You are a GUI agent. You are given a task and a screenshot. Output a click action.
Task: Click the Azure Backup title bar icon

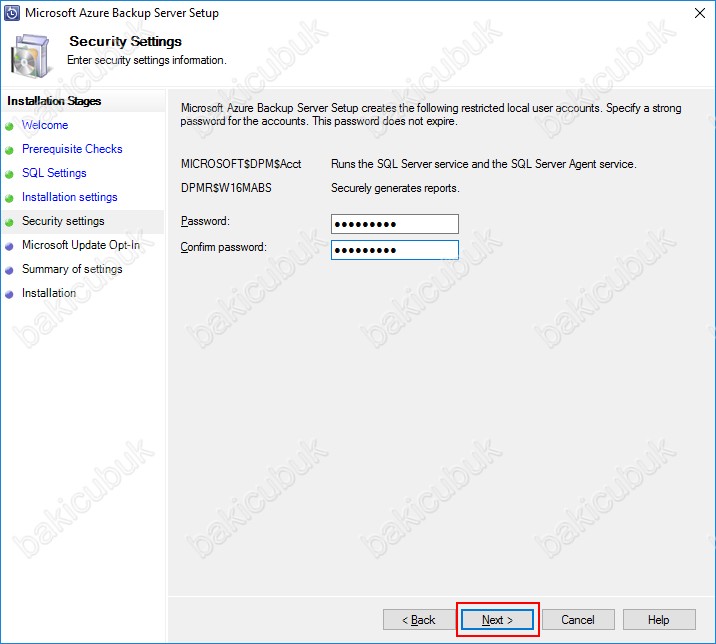point(12,13)
